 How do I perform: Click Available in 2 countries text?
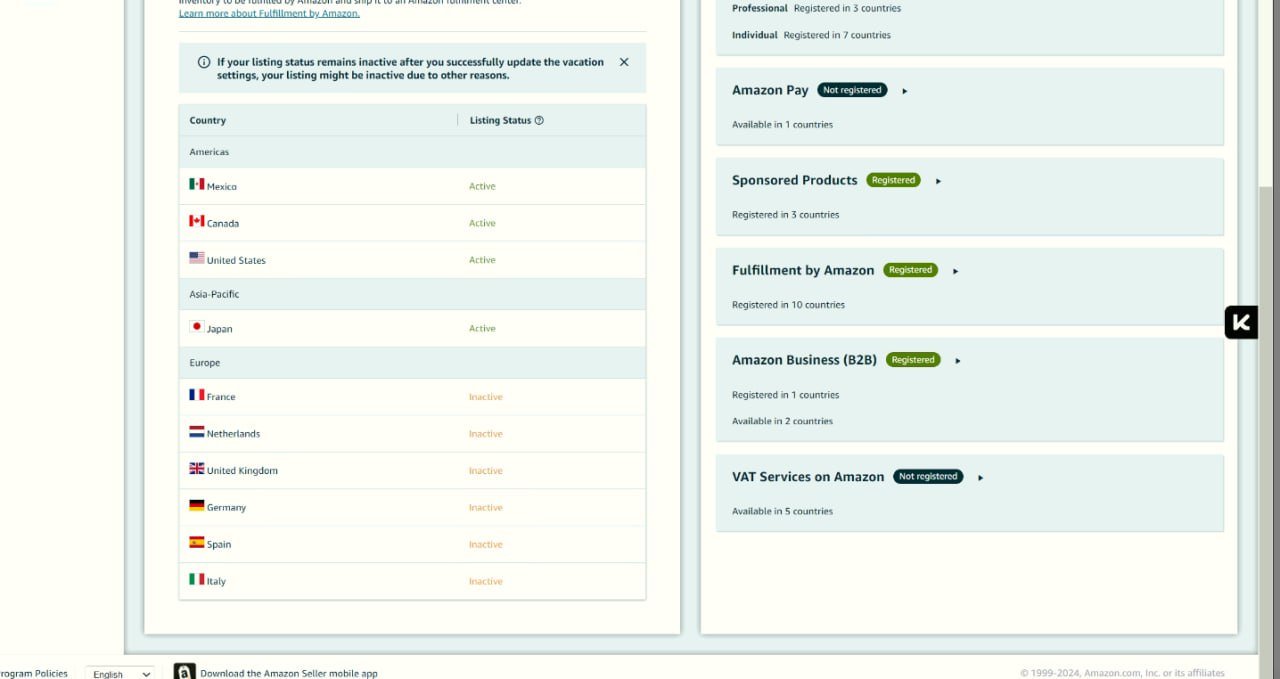point(782,421)
